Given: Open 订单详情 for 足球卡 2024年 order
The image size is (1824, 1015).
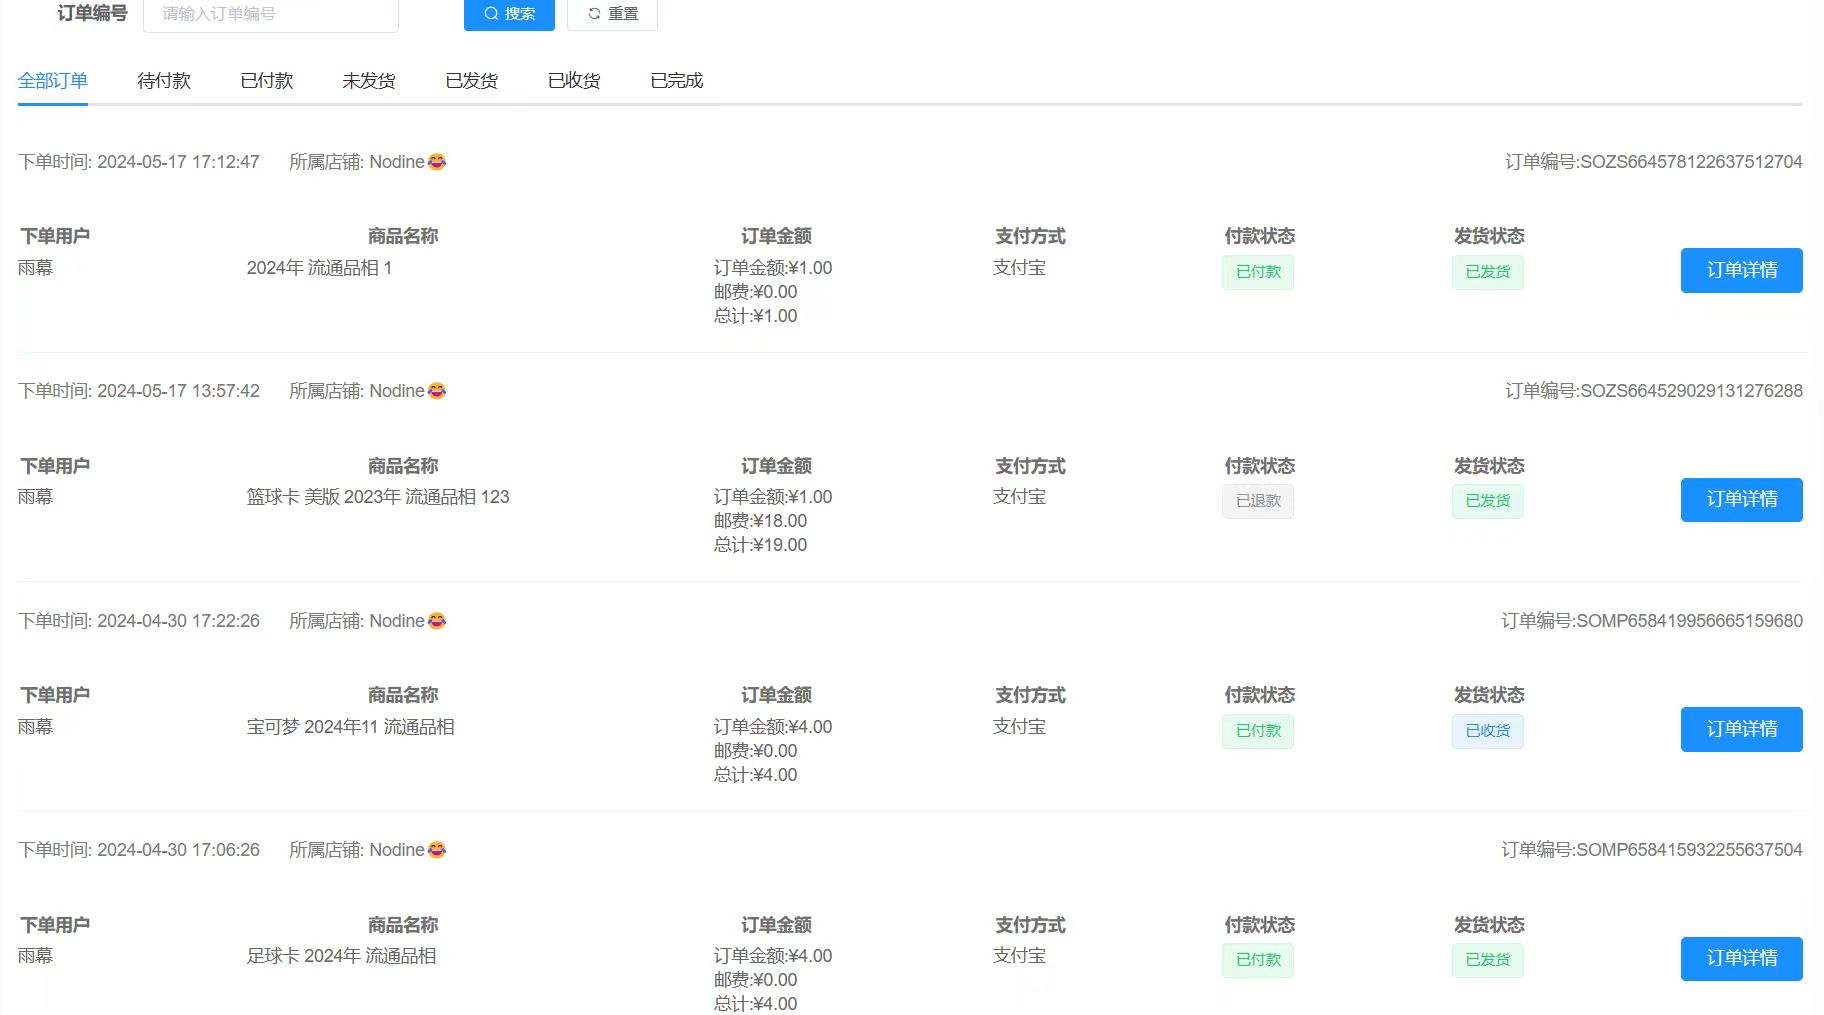Looking at the screenshot, I should (1741, 959).
